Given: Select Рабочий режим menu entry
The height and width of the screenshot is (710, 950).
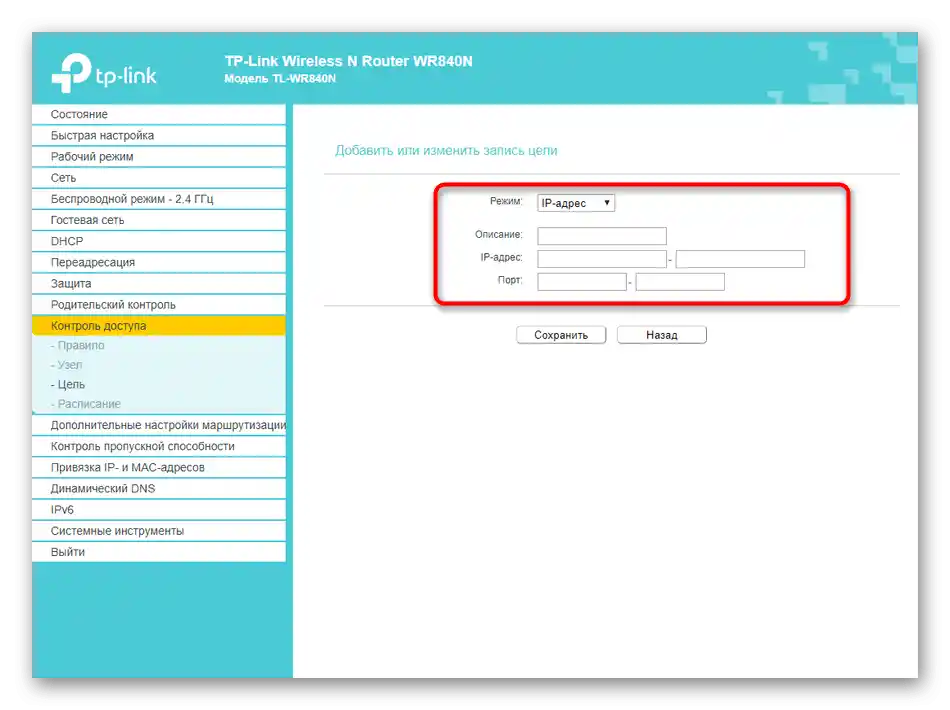Looking at the screenshot, I should [159, 157].
